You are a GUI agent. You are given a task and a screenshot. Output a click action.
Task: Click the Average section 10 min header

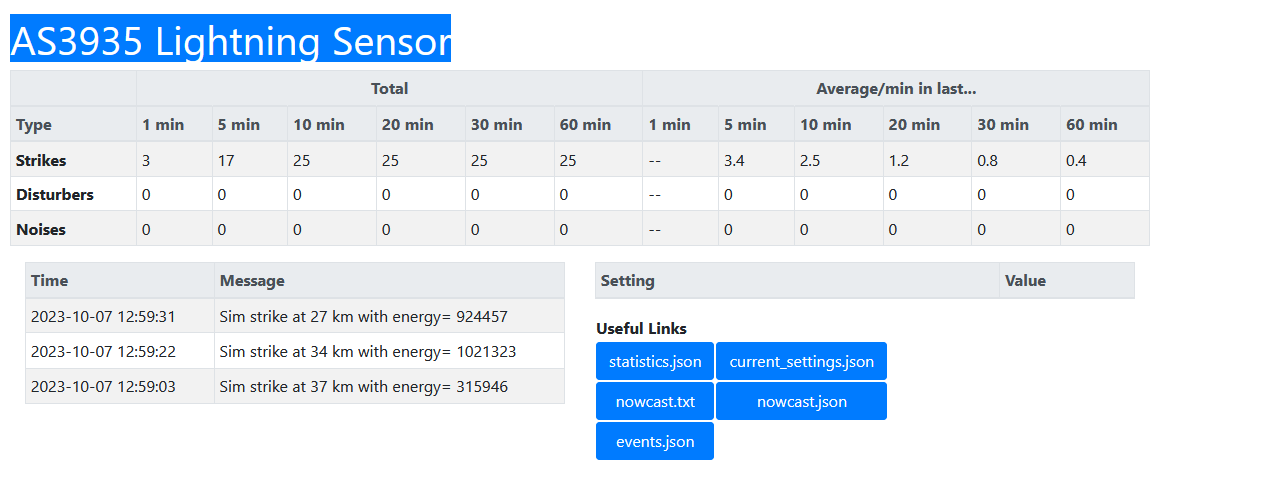click(x=838, y=124)
